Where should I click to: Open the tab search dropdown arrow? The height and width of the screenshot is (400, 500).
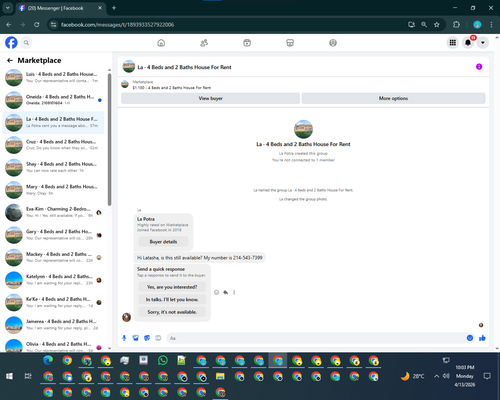[x=7, y=8]
